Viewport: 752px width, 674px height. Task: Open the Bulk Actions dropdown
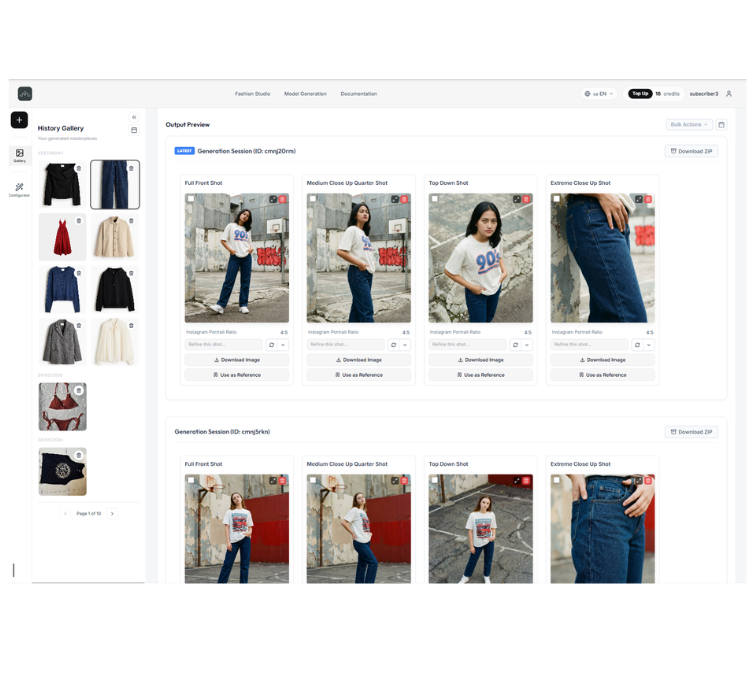tap(689, 125)
